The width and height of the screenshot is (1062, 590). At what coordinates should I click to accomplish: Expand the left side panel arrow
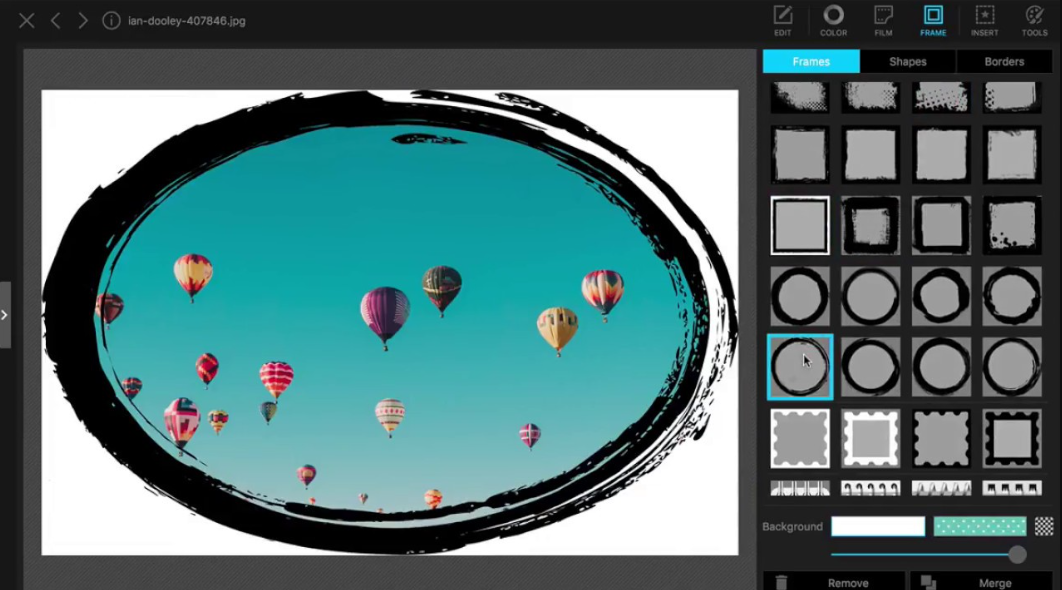click(5, 315)
